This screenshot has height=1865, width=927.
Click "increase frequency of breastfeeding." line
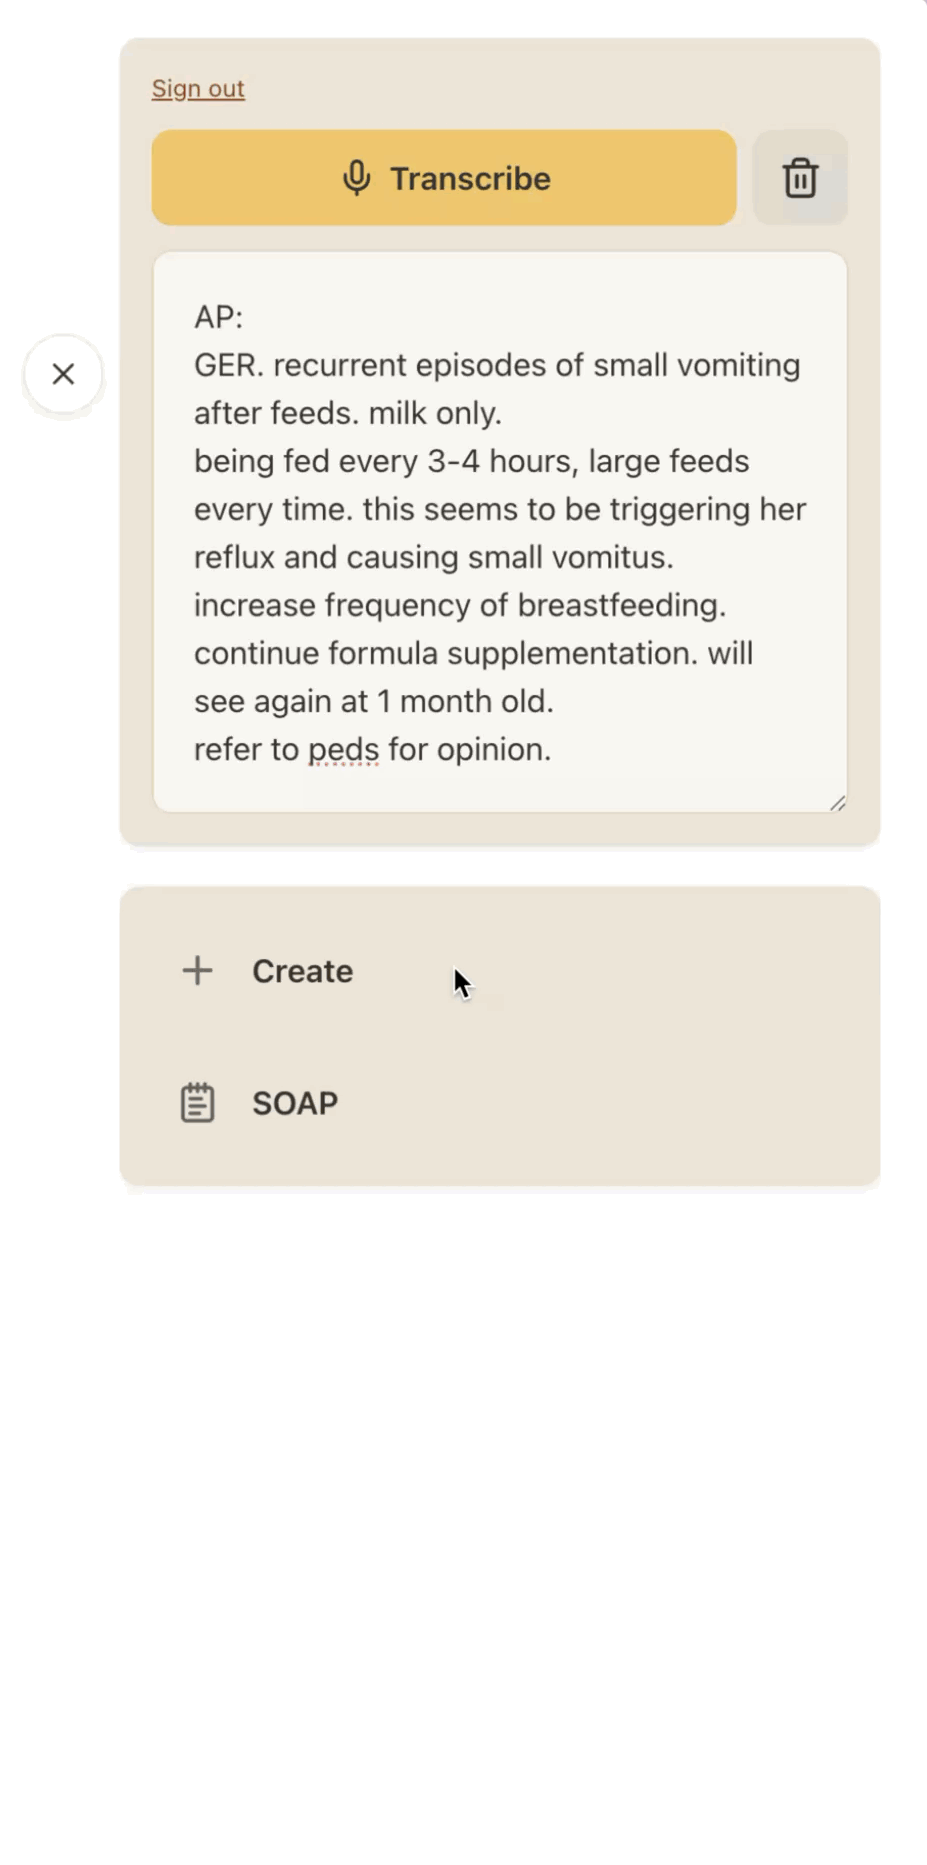(460, 605)
